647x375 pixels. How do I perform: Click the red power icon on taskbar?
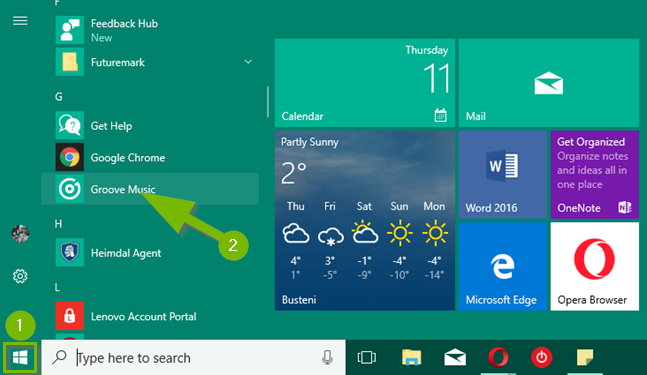tap(541, 357)
